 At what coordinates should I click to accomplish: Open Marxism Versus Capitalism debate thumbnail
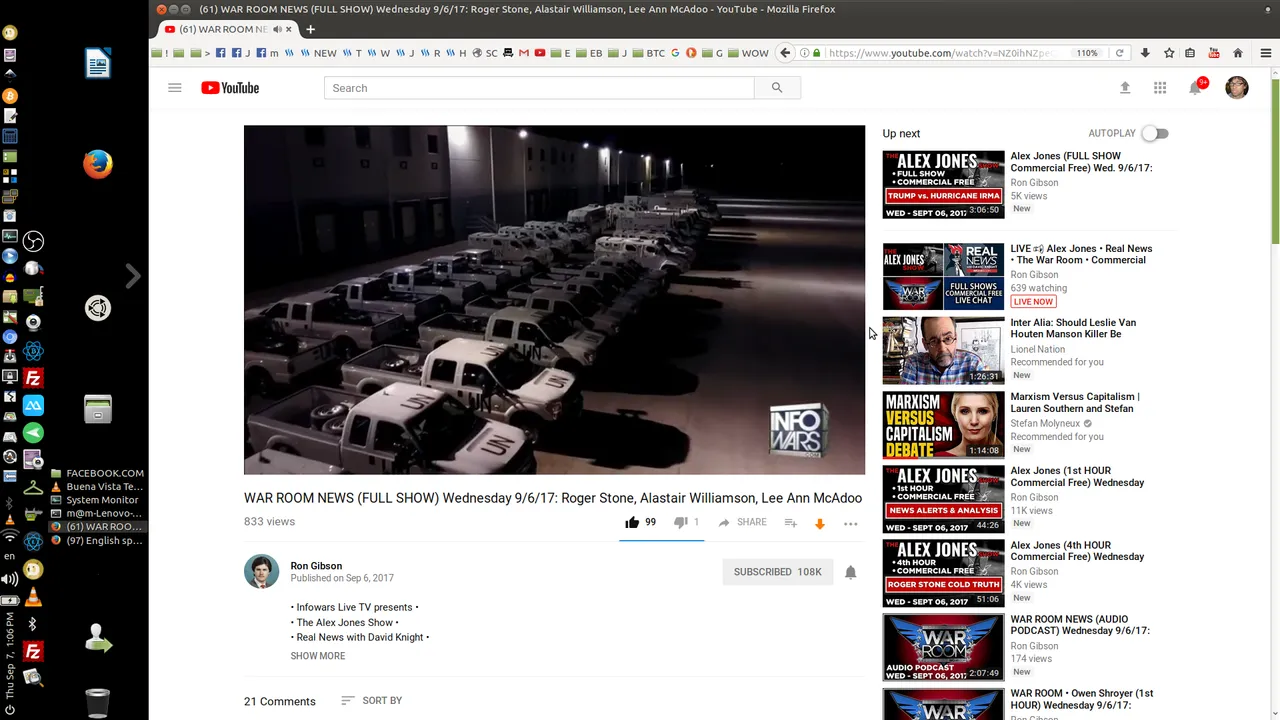coord(943,425)
